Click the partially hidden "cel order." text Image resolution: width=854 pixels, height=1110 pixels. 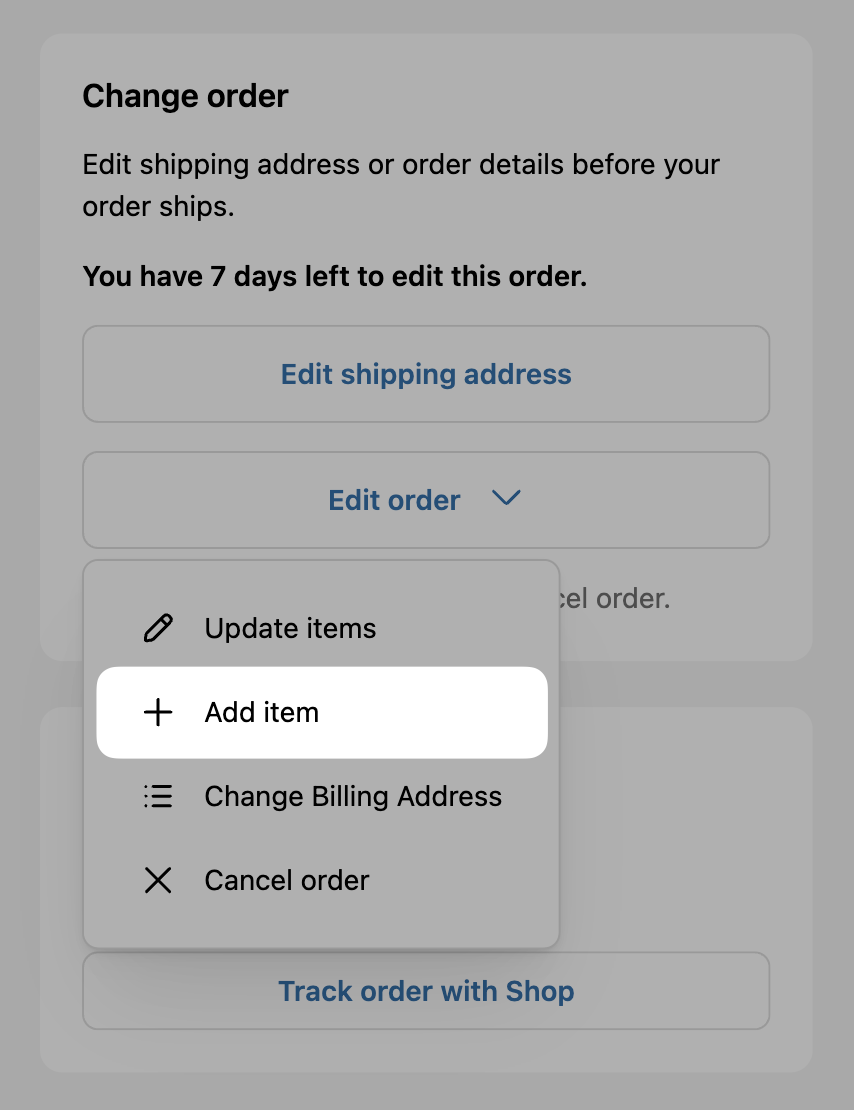(615, 599)
